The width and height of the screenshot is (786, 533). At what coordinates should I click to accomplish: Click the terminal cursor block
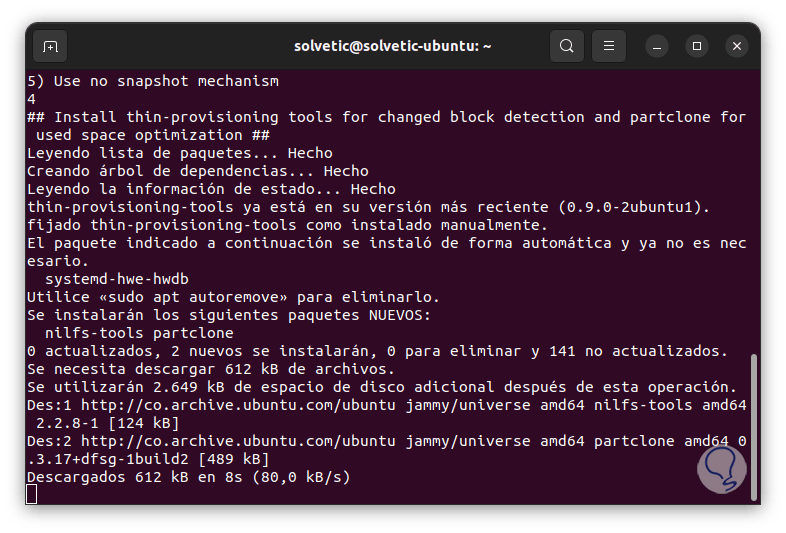click(32, 494)
